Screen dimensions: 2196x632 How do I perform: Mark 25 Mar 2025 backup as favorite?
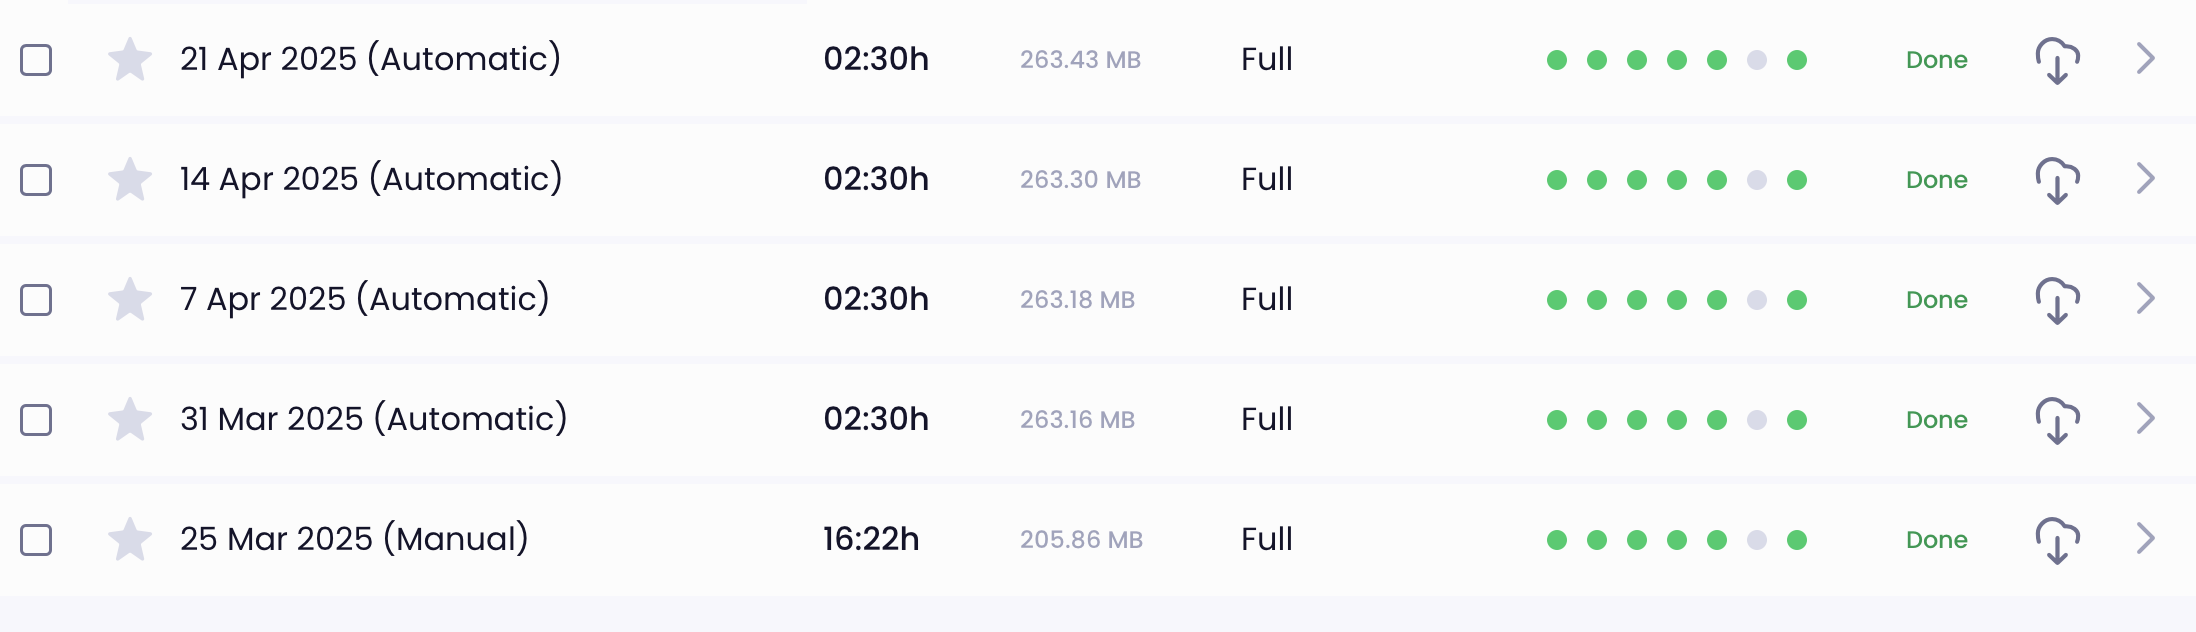point(130,539)
